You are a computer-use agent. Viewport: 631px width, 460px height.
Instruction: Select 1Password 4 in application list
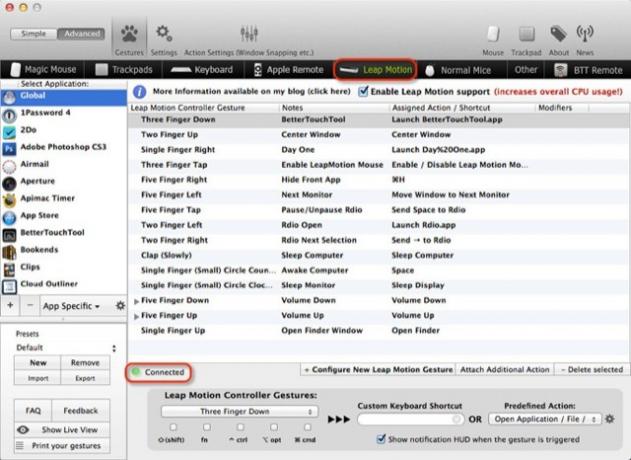click(x=64, y=113)
